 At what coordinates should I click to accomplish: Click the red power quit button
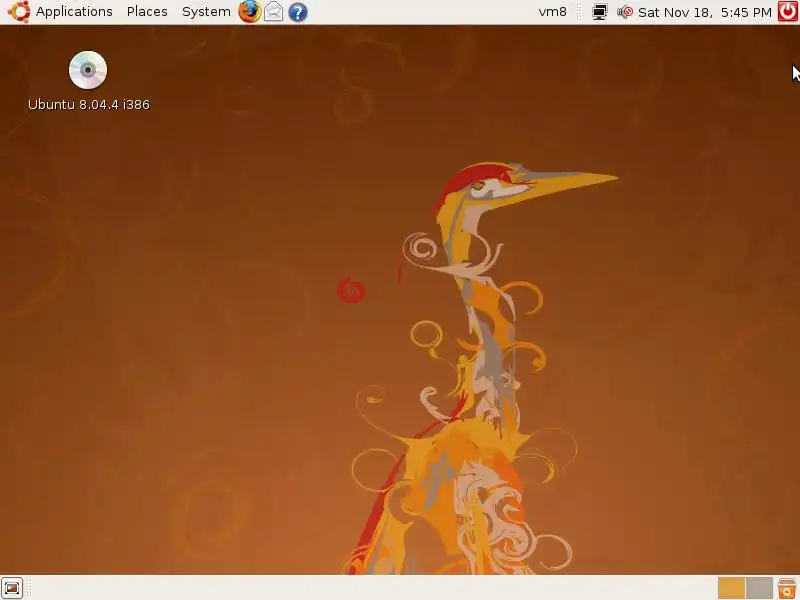point(787,12)
